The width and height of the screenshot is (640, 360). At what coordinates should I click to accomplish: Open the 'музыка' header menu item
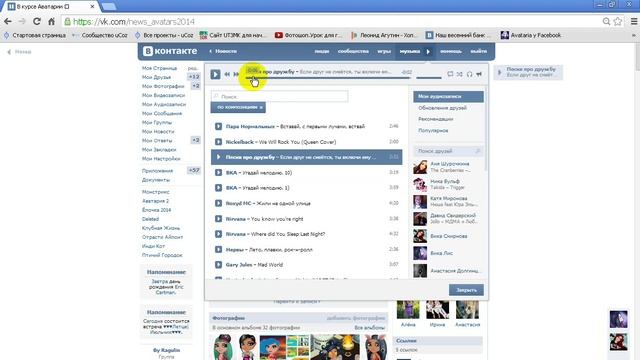pyautogui.click(x=410, y=51)
